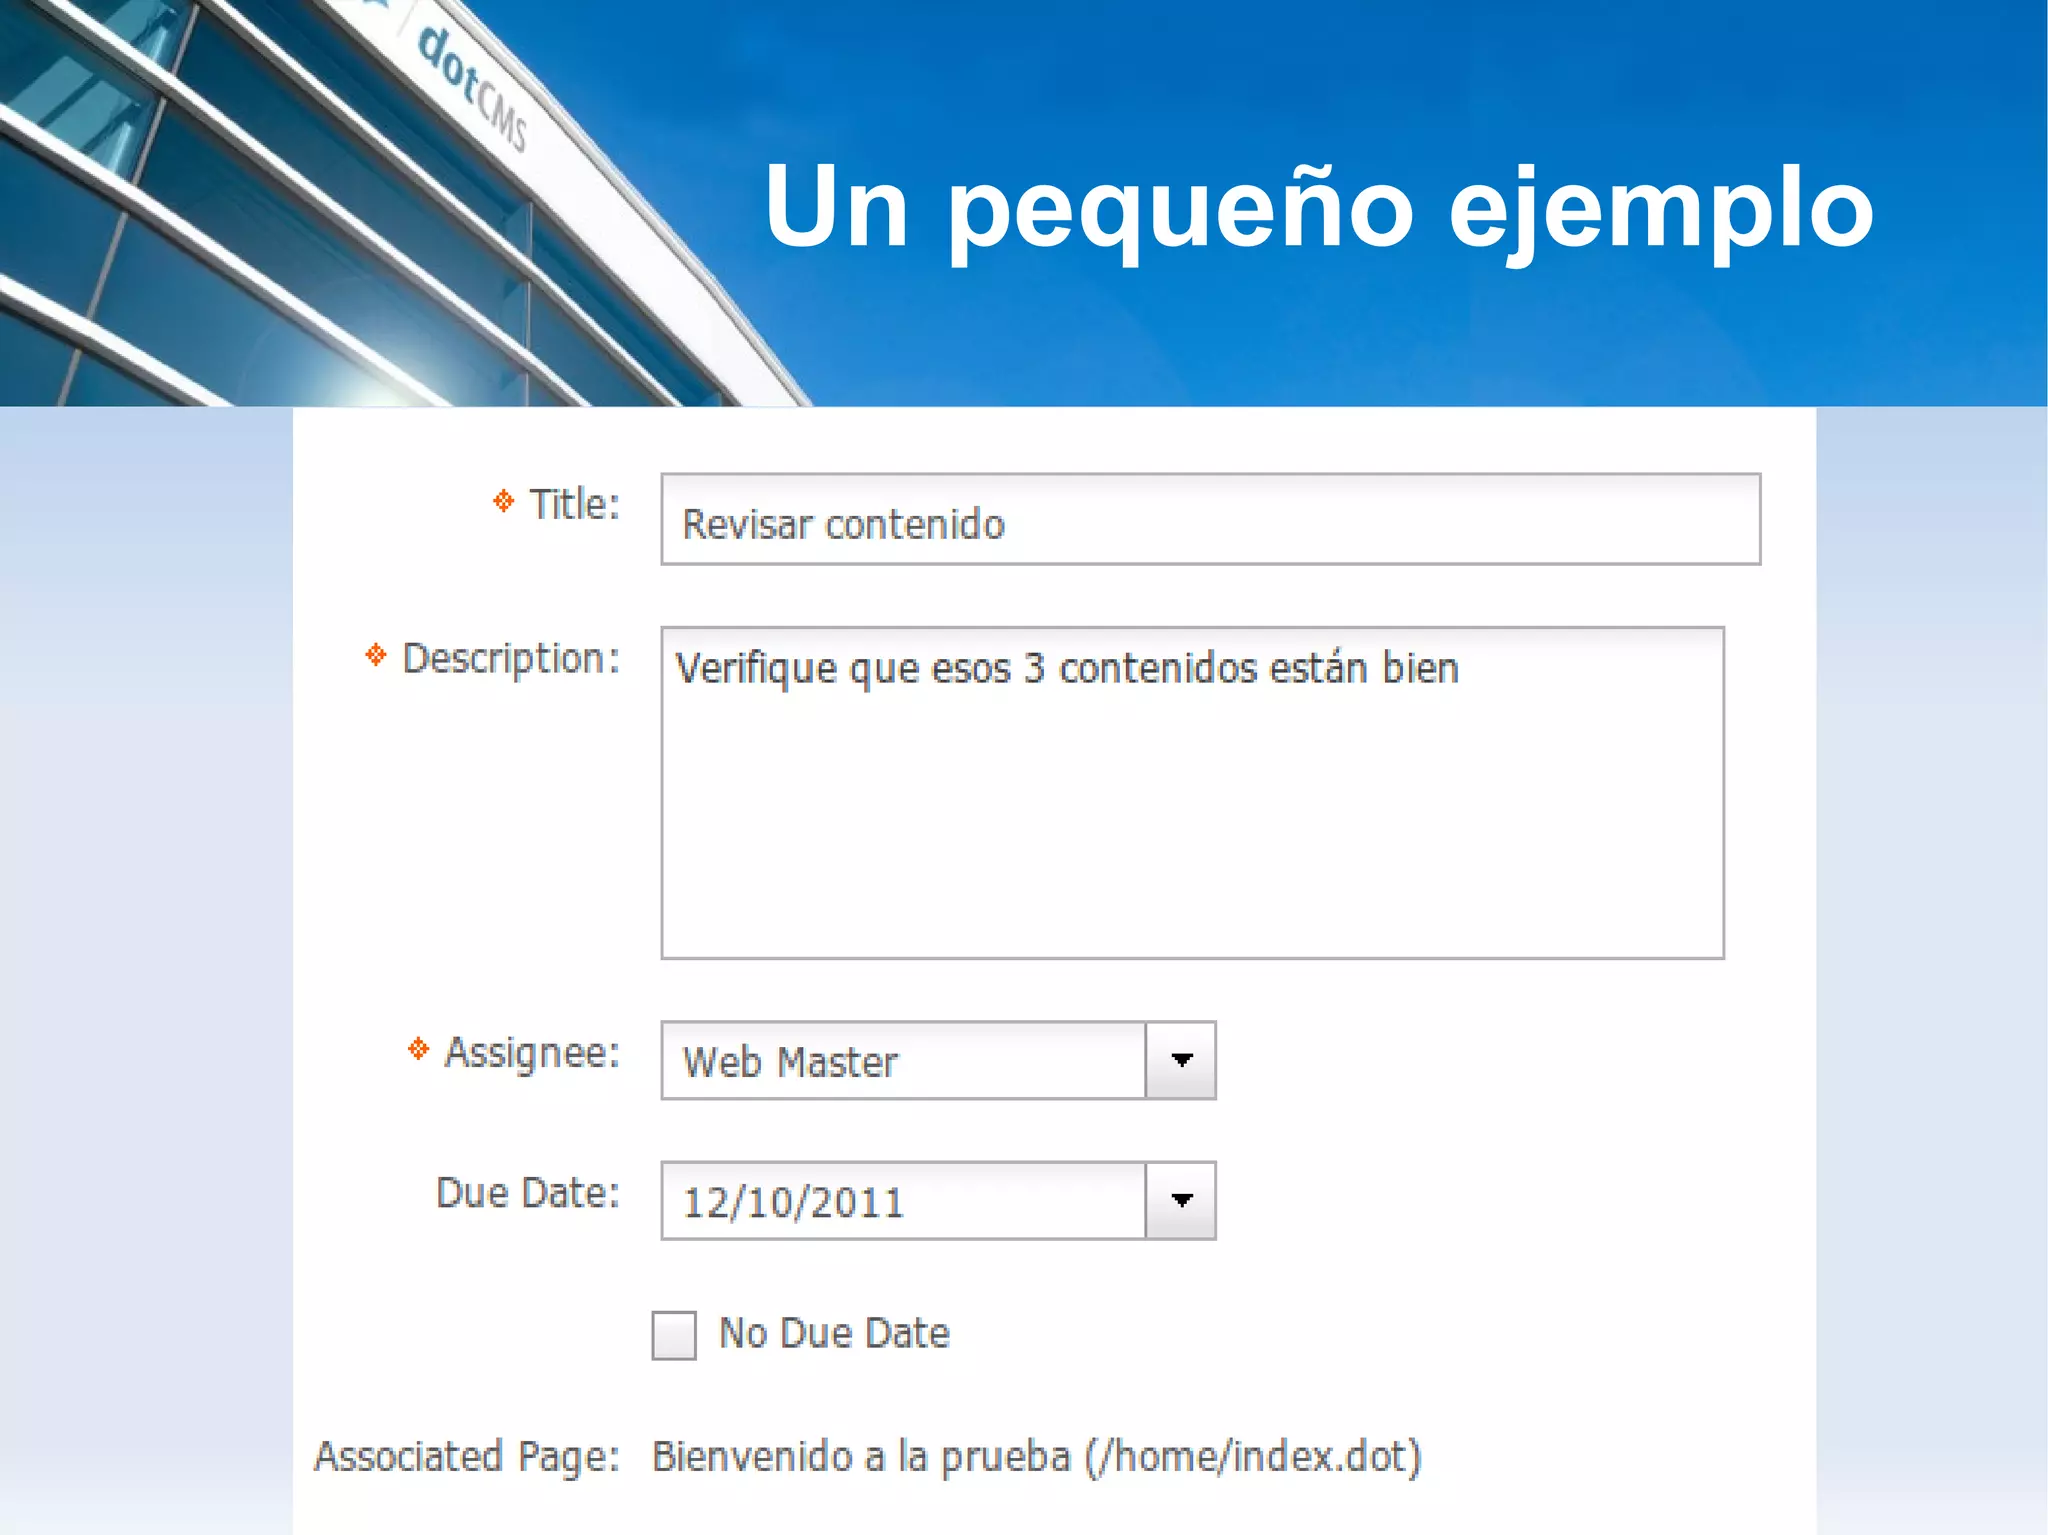Click the "Associated Page:" label
The height and width of the screenshot is (1535, 2048).
[467, 1456]
